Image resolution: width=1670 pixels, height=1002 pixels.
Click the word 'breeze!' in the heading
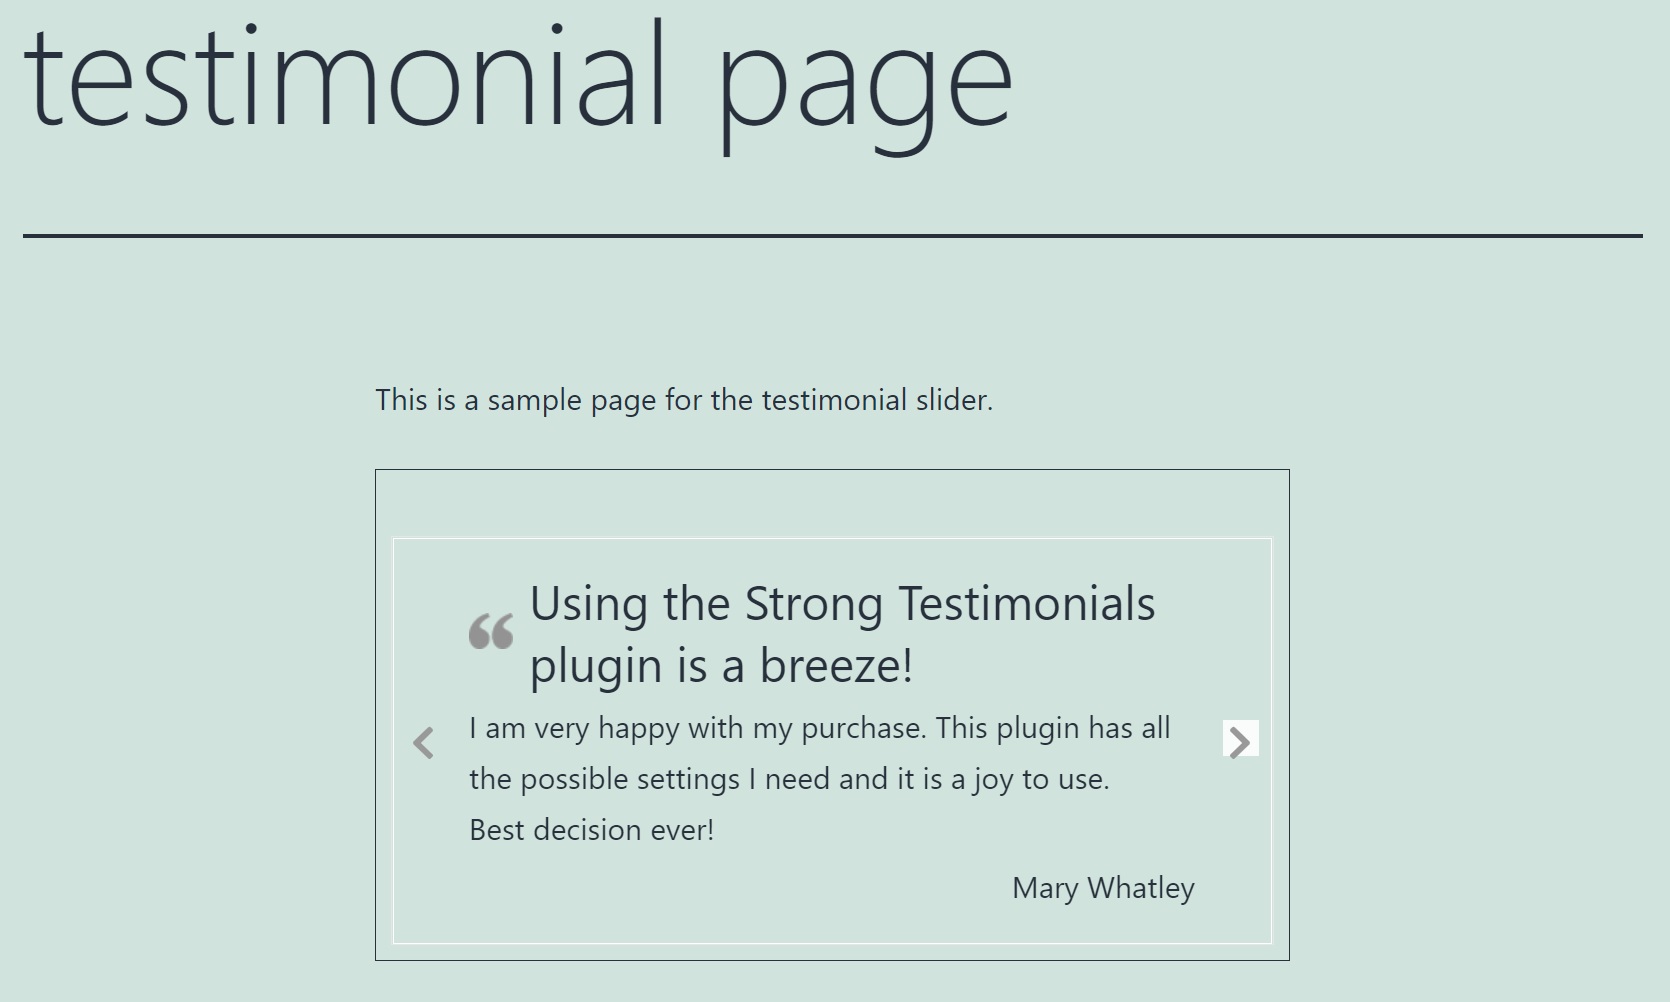pos(835,665)
